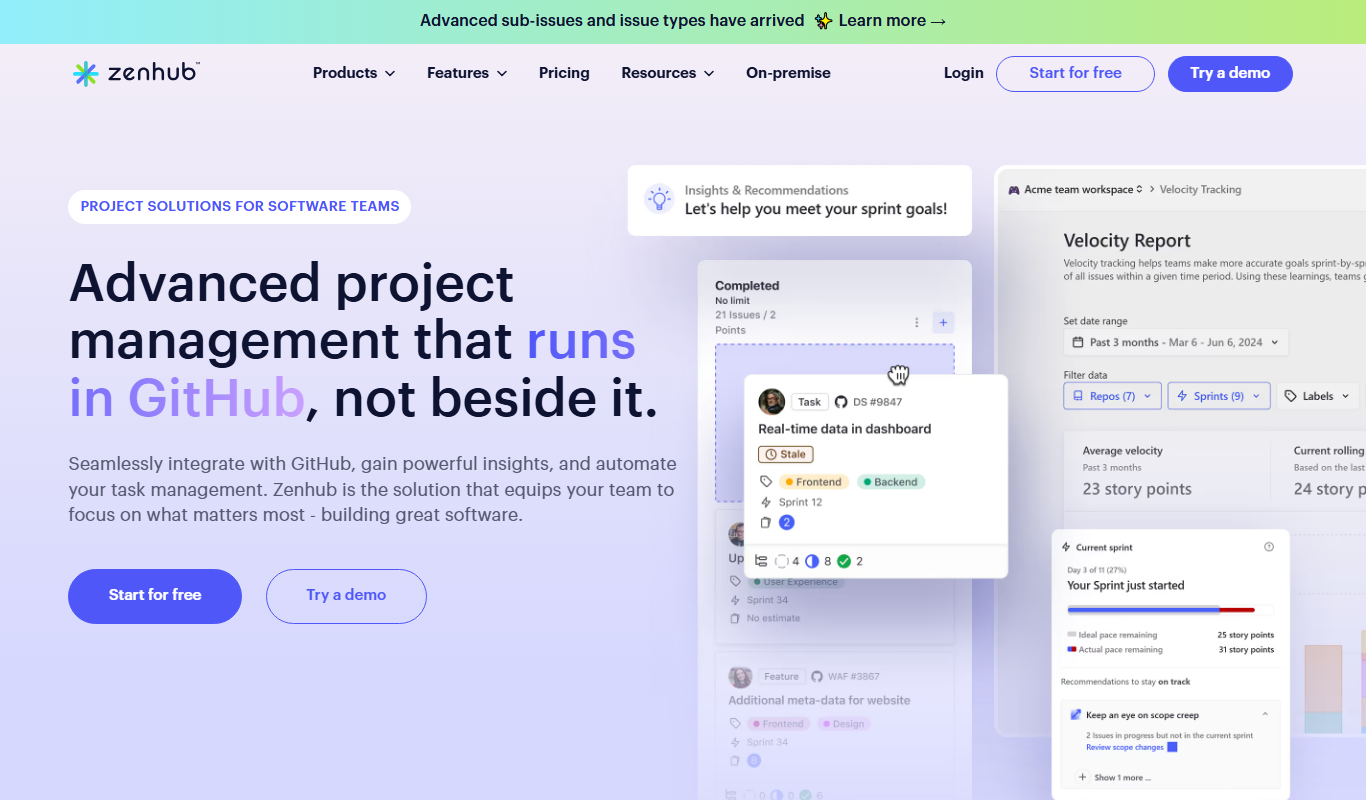Click Learn more in the announcement banner

892,21
